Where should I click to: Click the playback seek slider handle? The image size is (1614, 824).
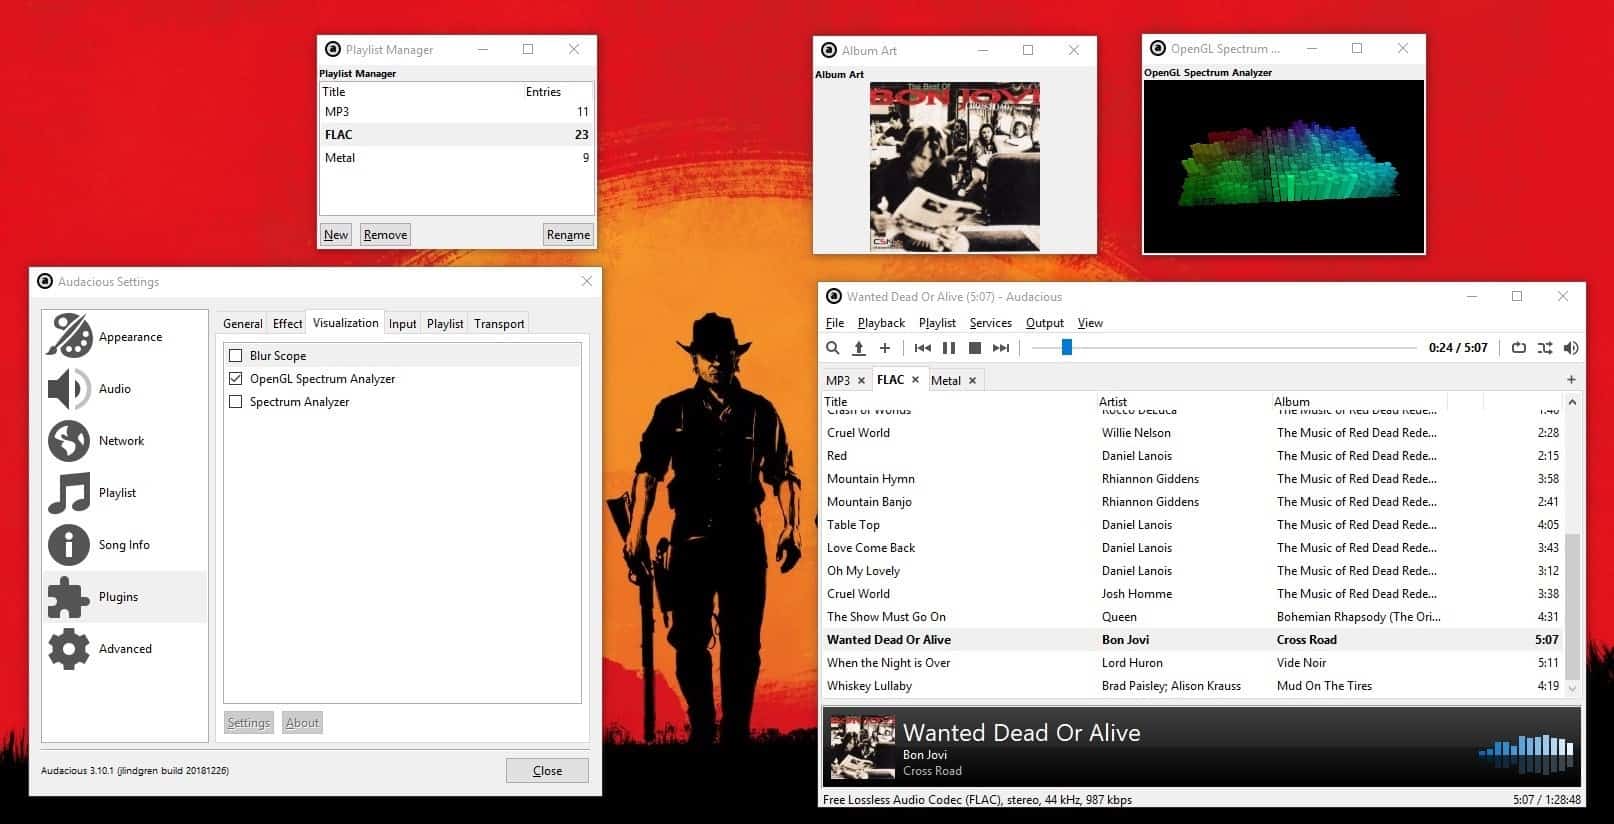[x=1066, y=348]
